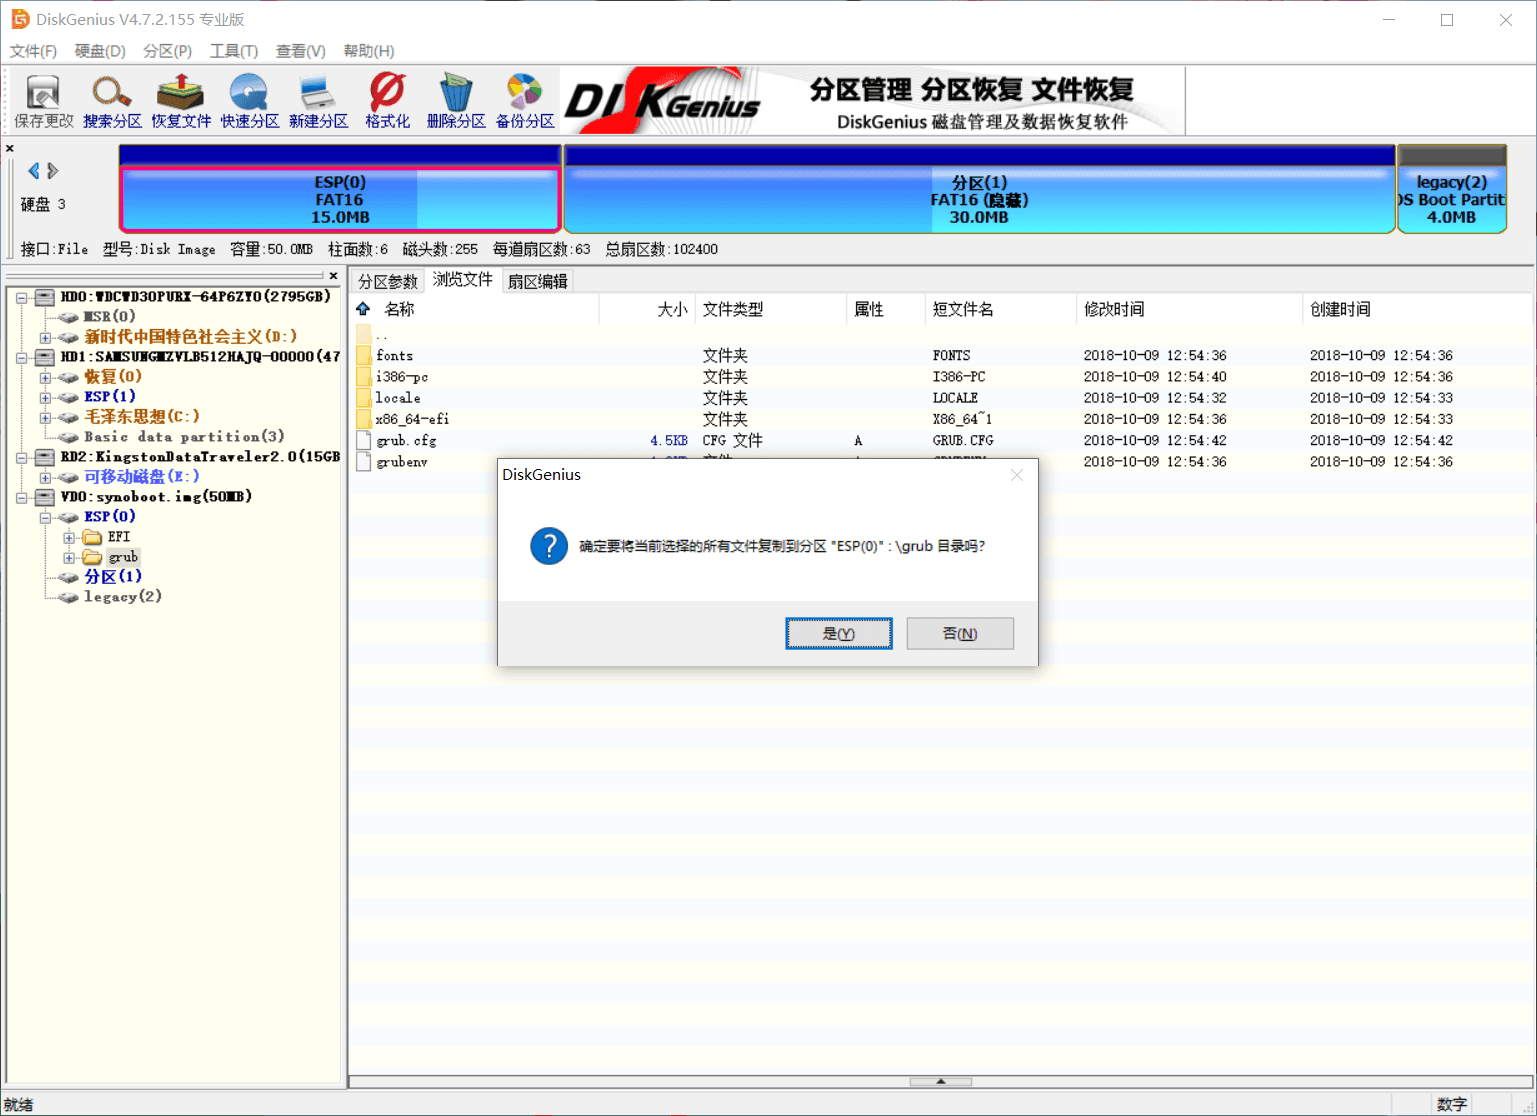
Task: Open the Recover Files (恢复文件) tool
Action: click(x=181, y=101)
